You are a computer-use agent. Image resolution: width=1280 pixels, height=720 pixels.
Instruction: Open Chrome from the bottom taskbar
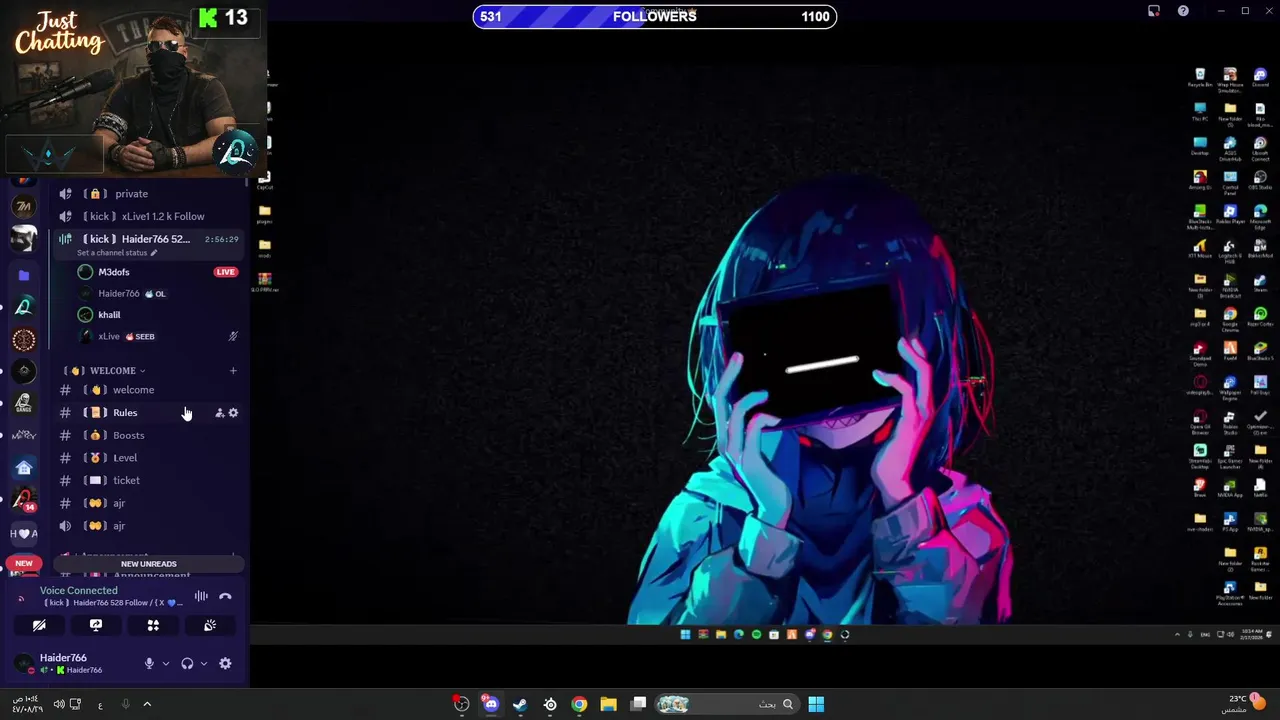click(x=579, y=704)
